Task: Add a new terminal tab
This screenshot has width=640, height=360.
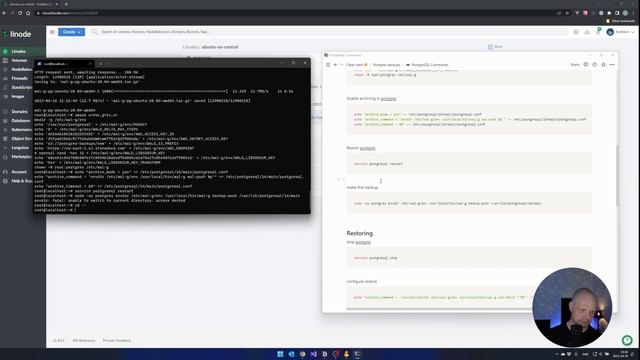Action: click(100, 64)
